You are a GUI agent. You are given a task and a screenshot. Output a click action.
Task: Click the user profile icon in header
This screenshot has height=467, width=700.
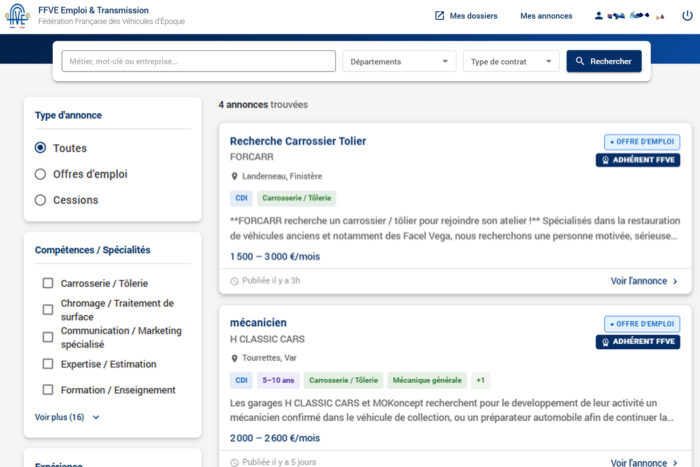(598, 16)
